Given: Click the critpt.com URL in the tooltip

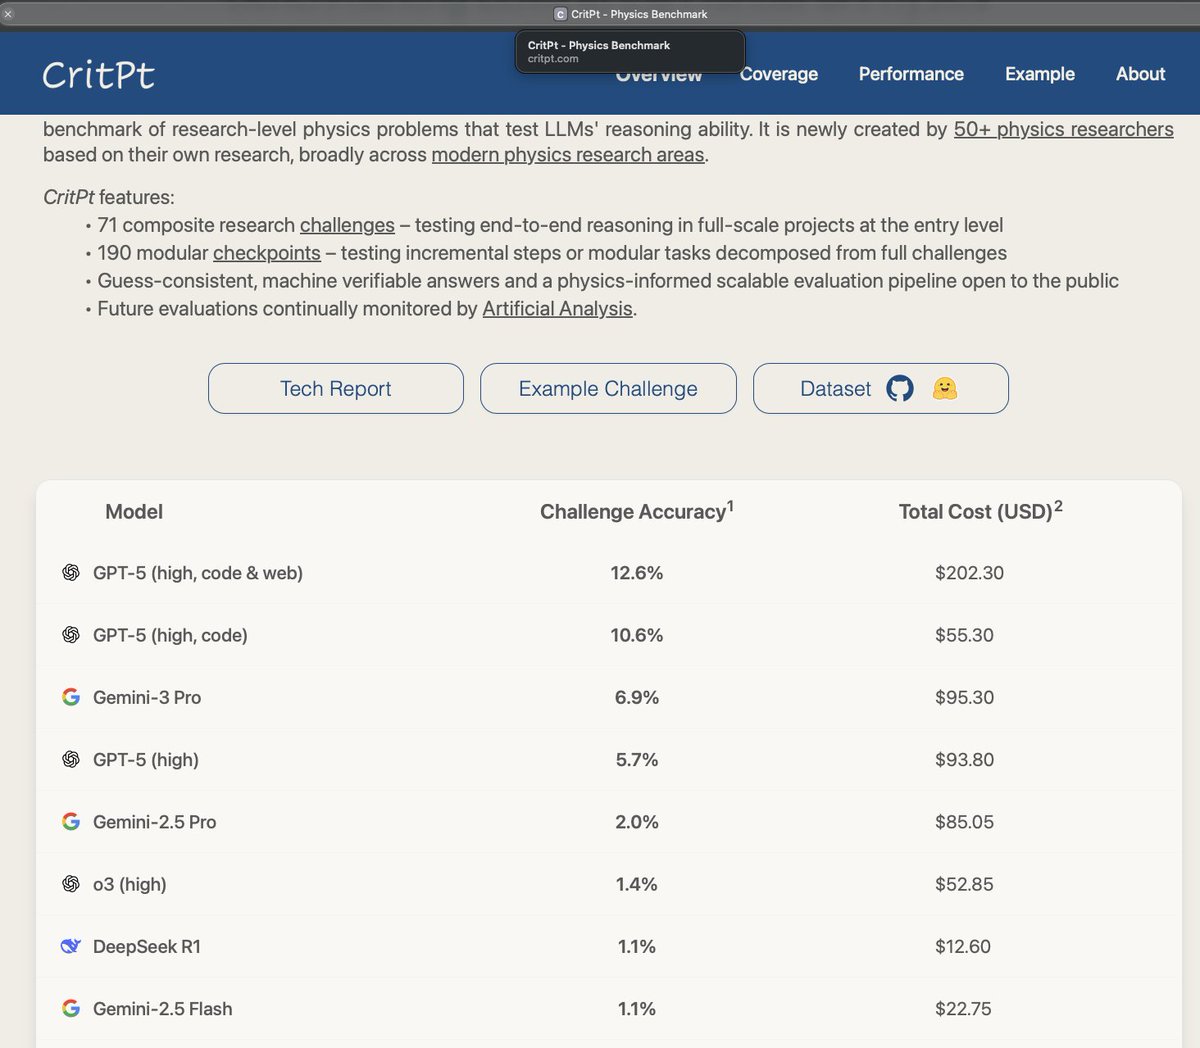Looking at the screenshot, I should [553, 59].
